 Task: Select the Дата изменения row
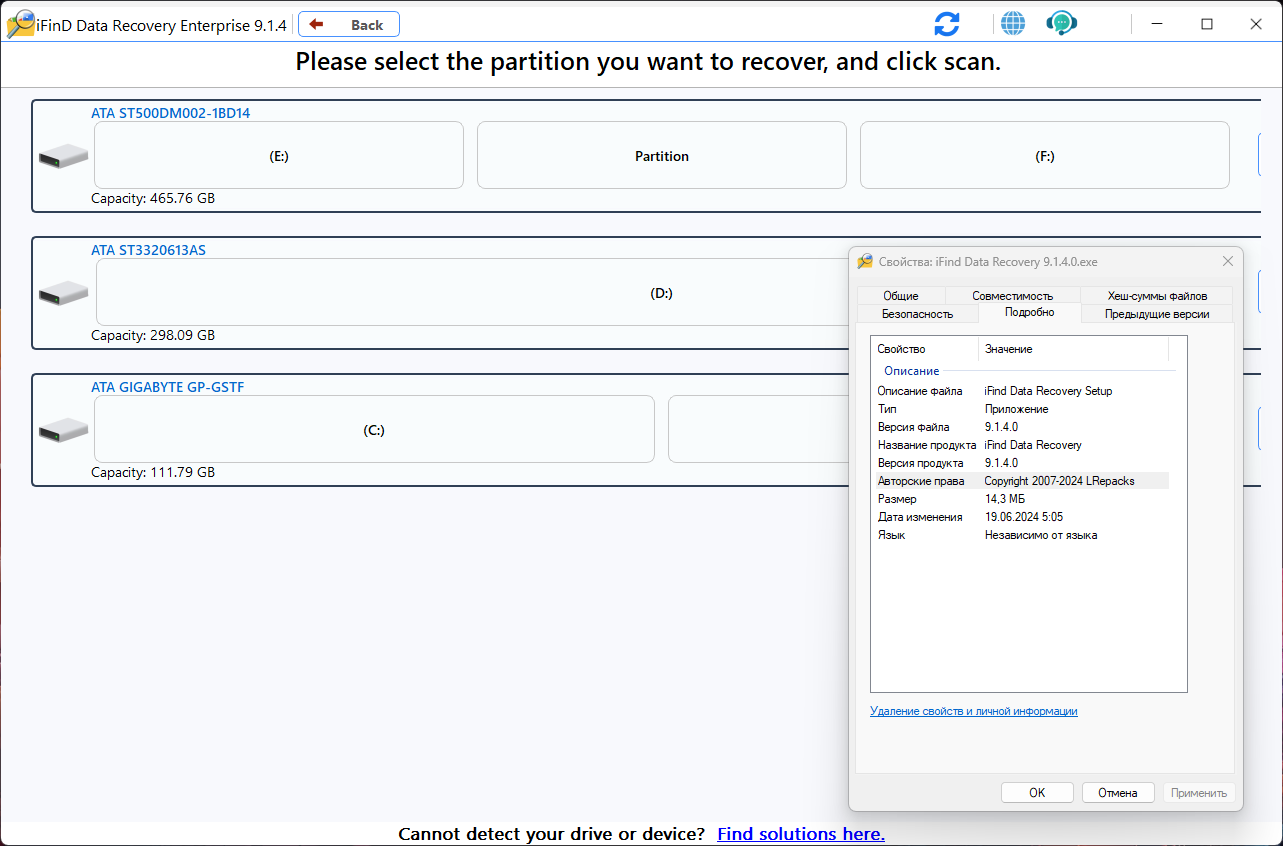pyautogui.click(x=1020, y=517)
